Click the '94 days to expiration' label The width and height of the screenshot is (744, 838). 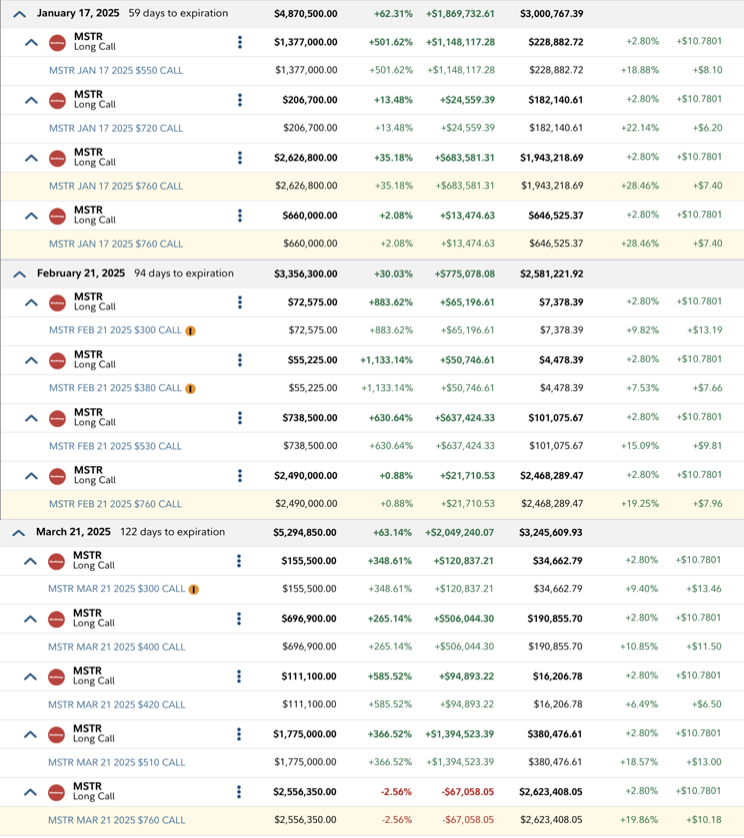(184, 273)
